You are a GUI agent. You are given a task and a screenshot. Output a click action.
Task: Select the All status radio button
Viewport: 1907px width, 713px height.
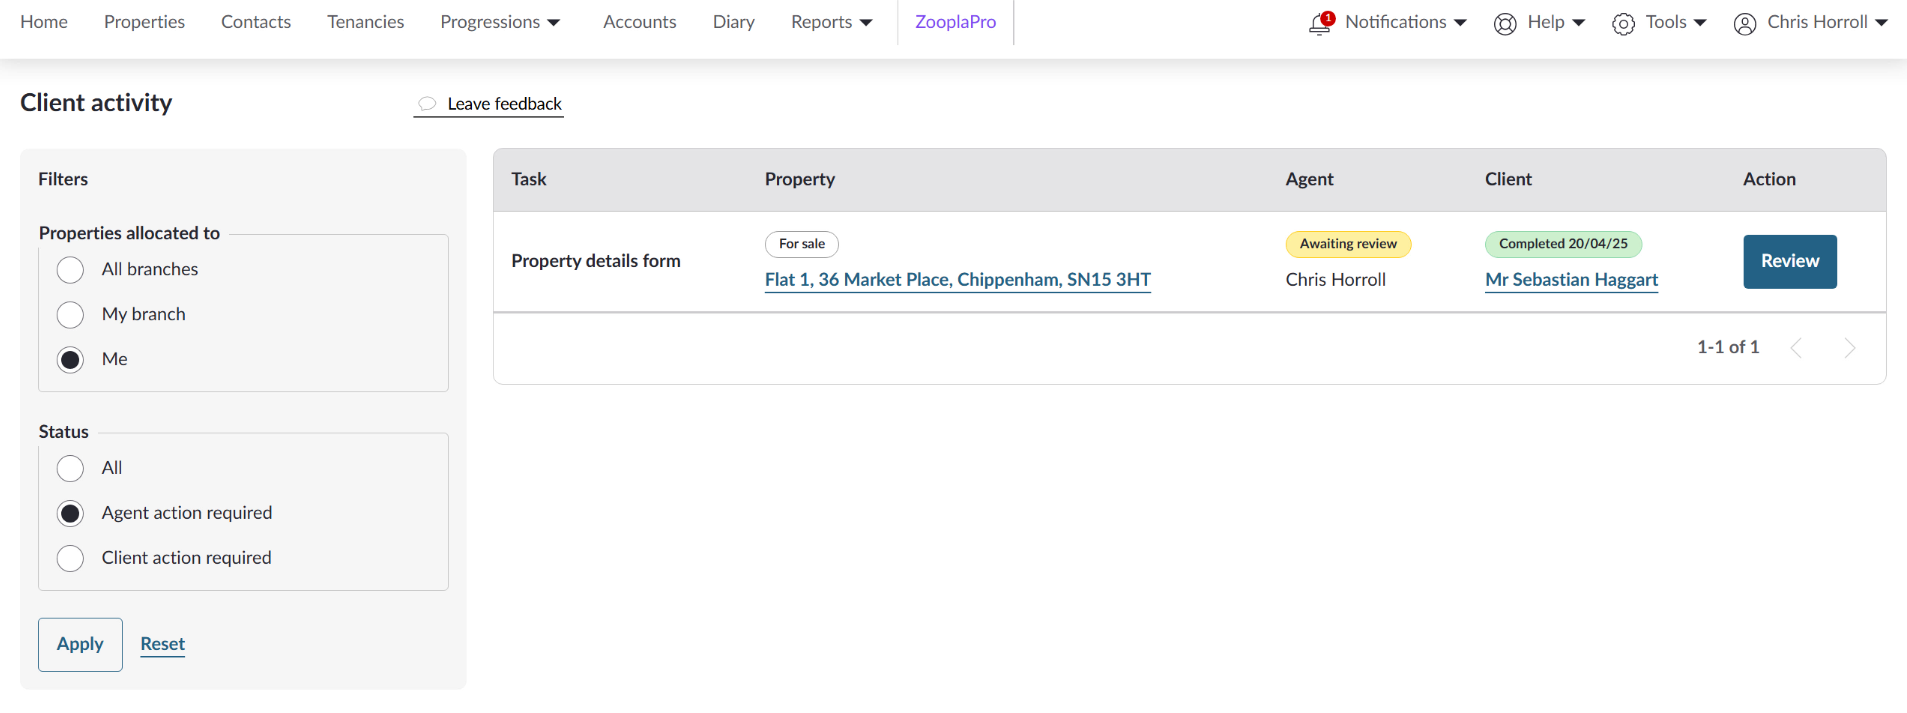click(x=70, y=468)
